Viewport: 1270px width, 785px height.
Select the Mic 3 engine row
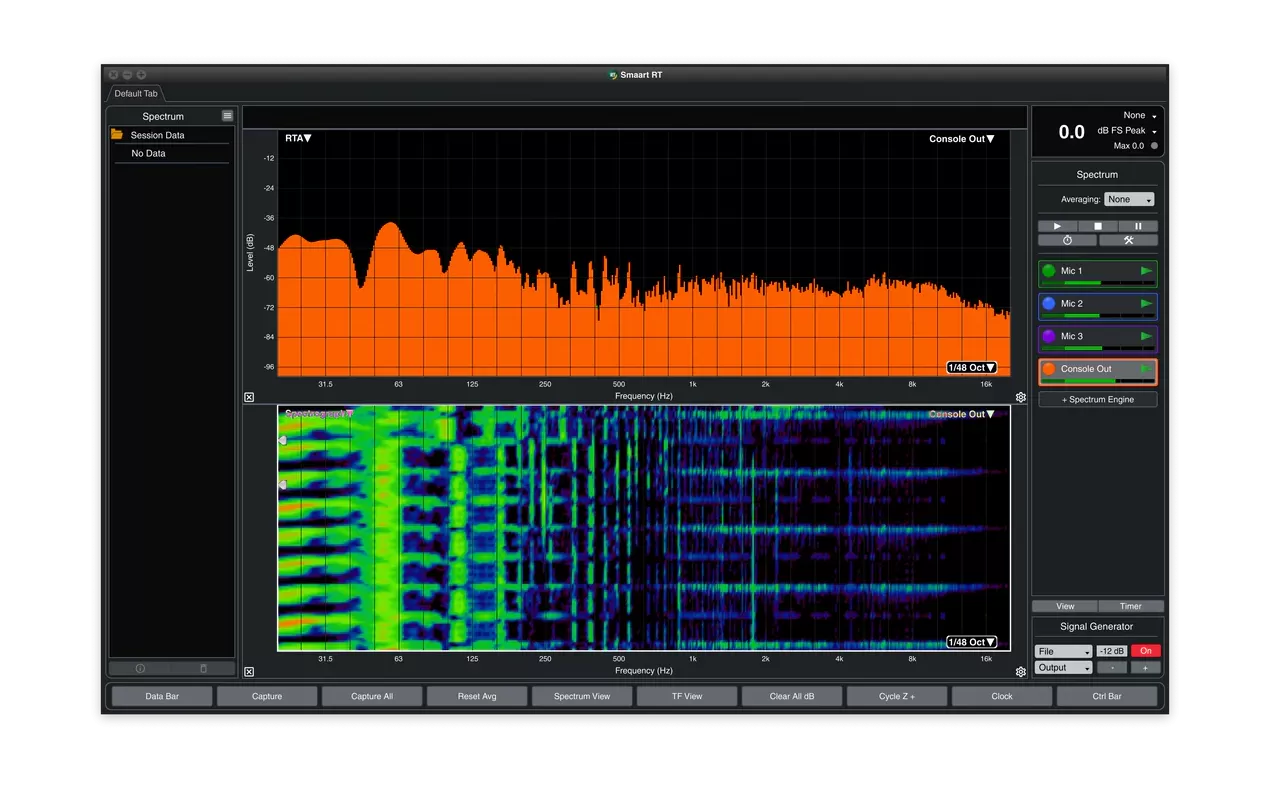1097,339
